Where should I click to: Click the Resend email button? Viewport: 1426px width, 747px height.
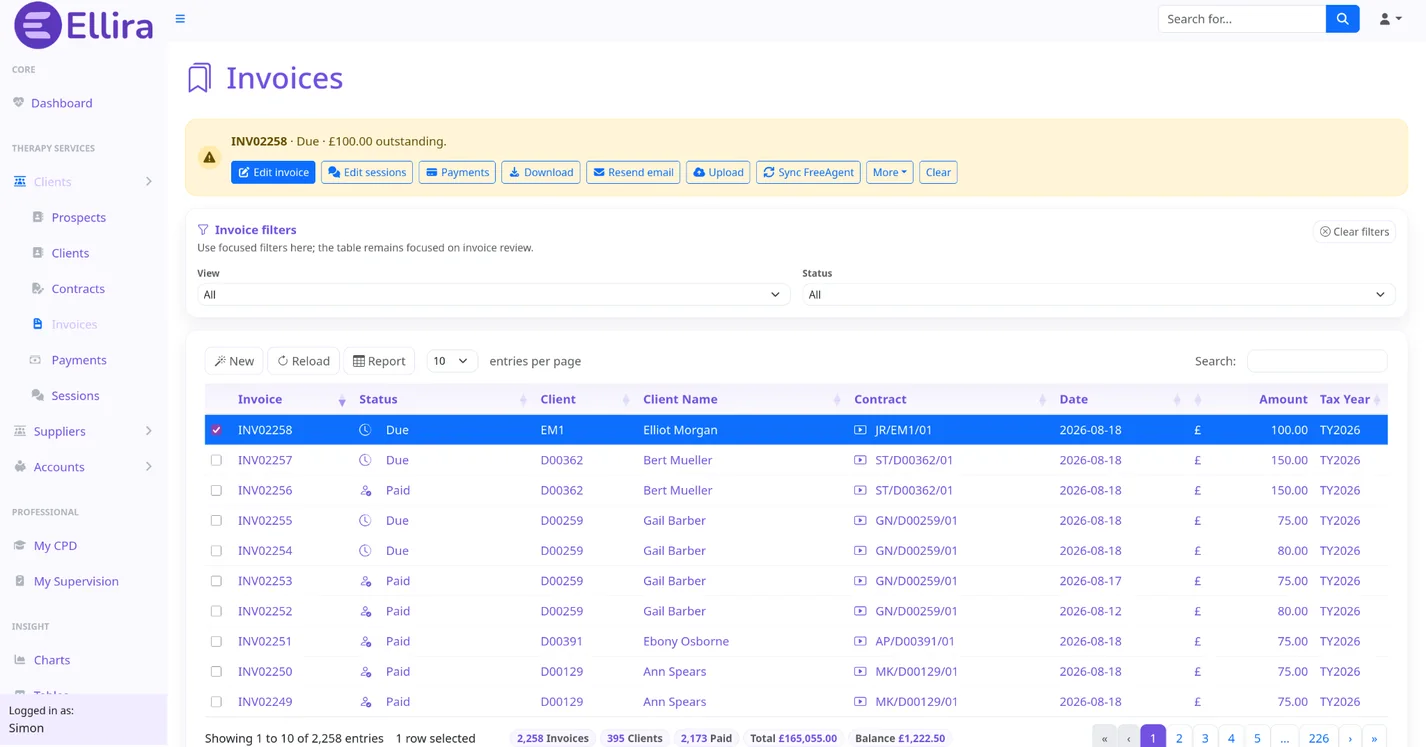coord(633,172)
